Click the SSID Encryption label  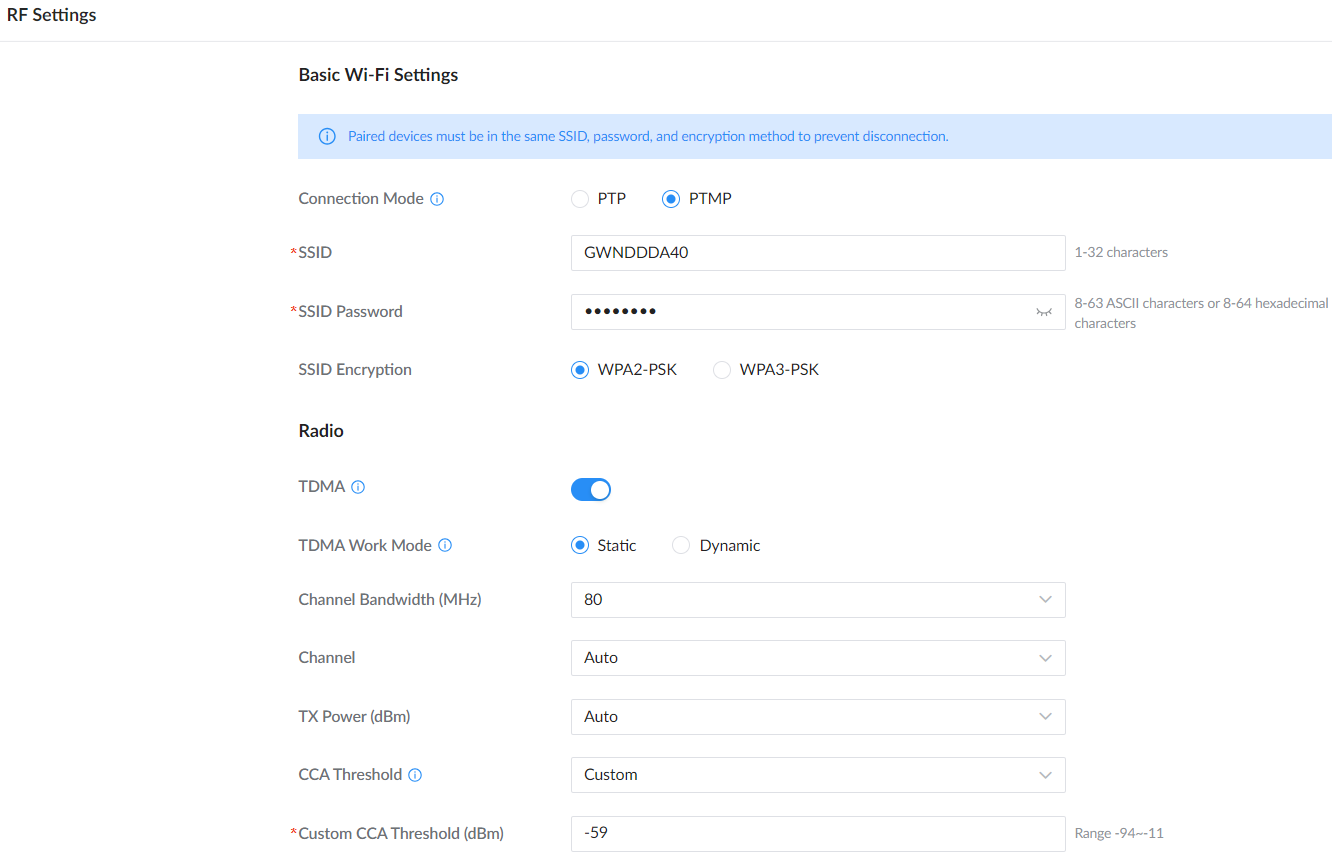[x=355, y=370]
